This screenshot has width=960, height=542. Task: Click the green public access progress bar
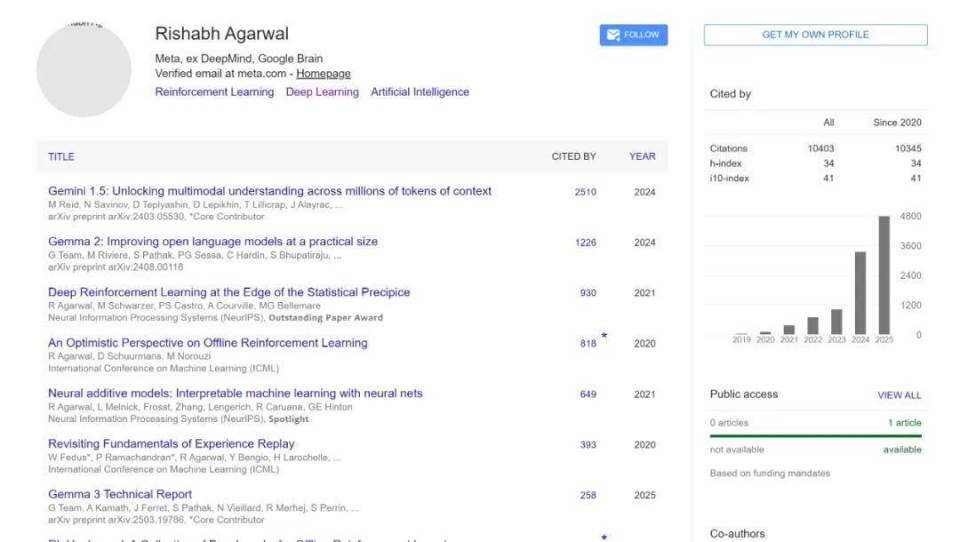(x=815, y=436)
